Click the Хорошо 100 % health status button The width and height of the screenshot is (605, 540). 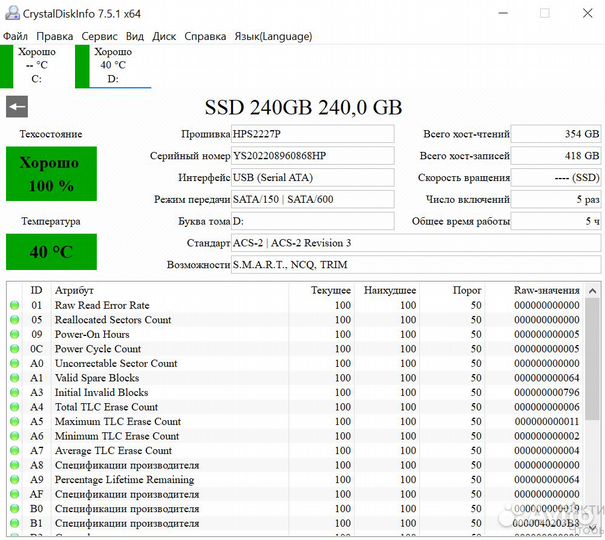(x=51, y=174)
